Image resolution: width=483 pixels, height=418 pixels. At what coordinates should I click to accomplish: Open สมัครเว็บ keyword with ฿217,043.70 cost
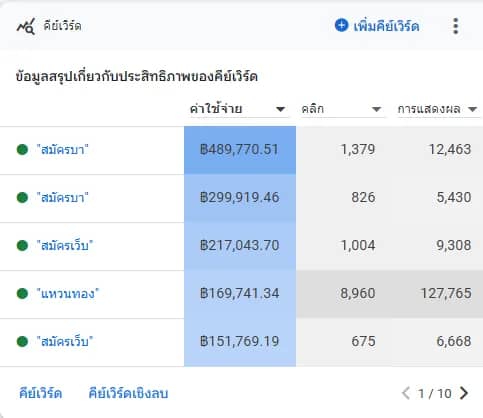[x=64, y=246]
